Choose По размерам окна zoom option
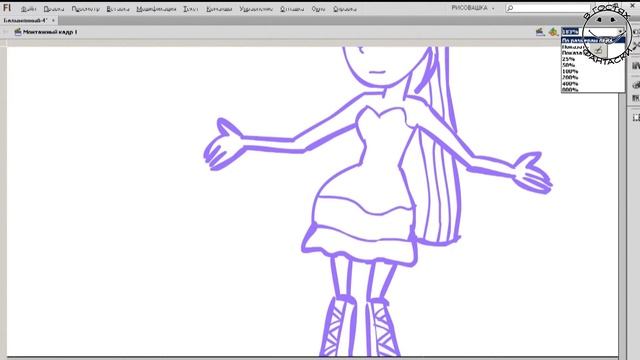Viewport: 640px width, 360px height. point(593,40)
